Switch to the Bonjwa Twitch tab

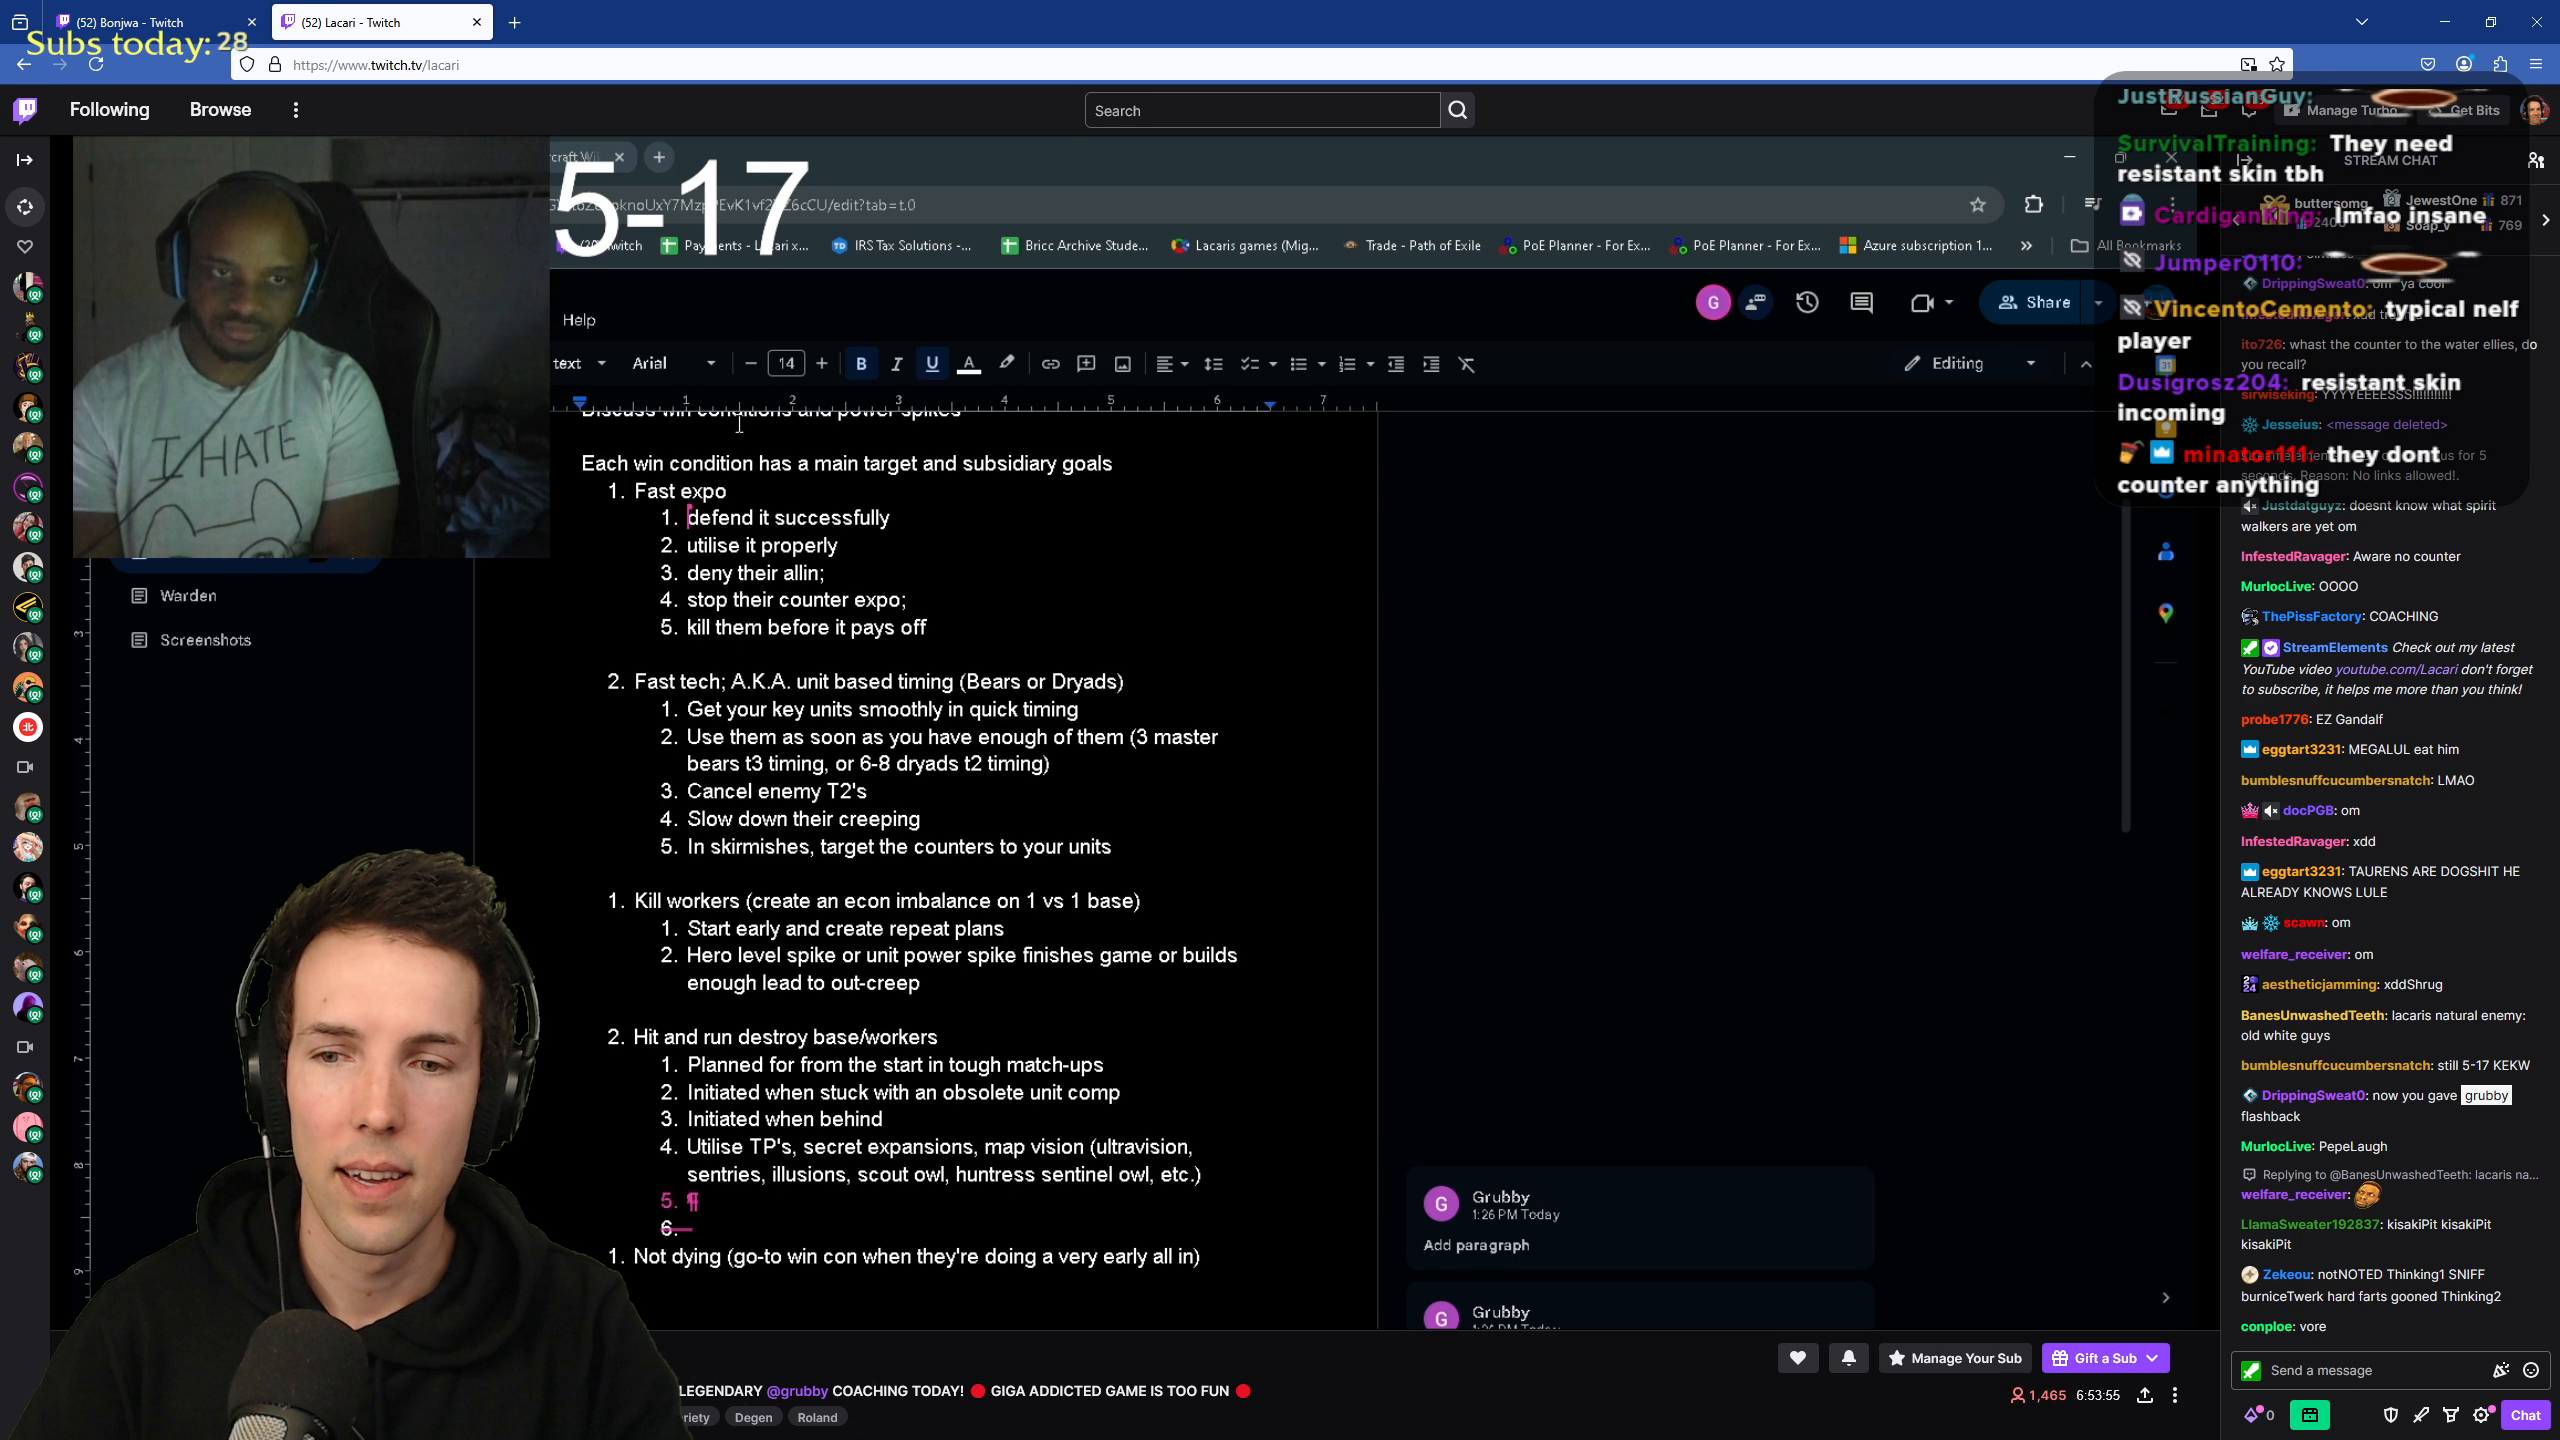coord(140,22)
